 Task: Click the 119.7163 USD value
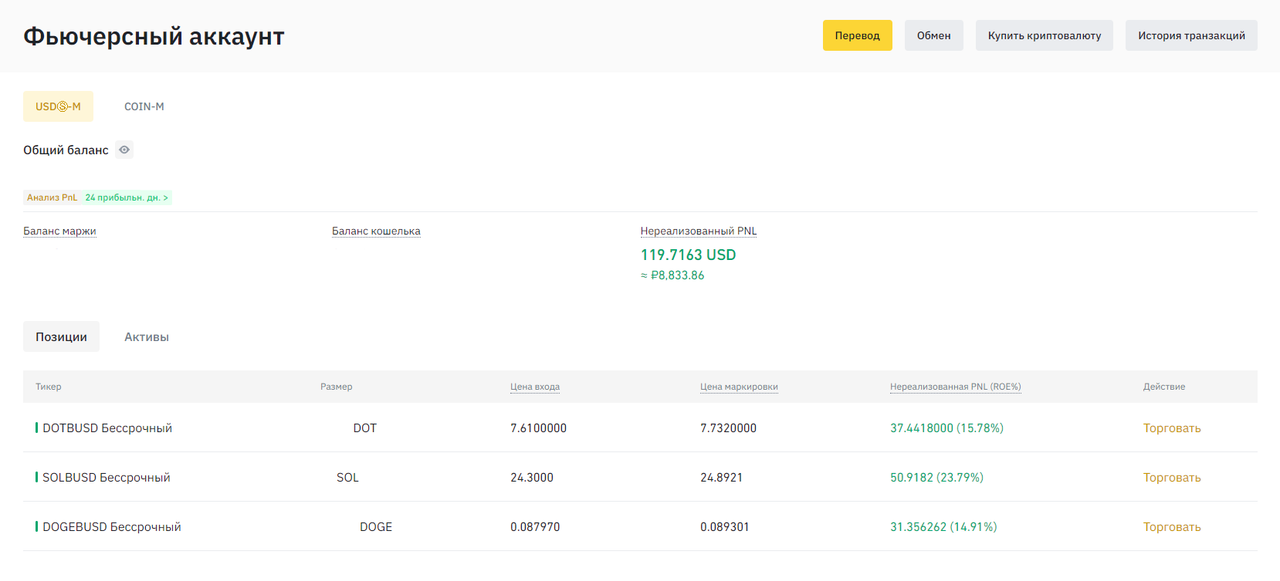point(688,255)
